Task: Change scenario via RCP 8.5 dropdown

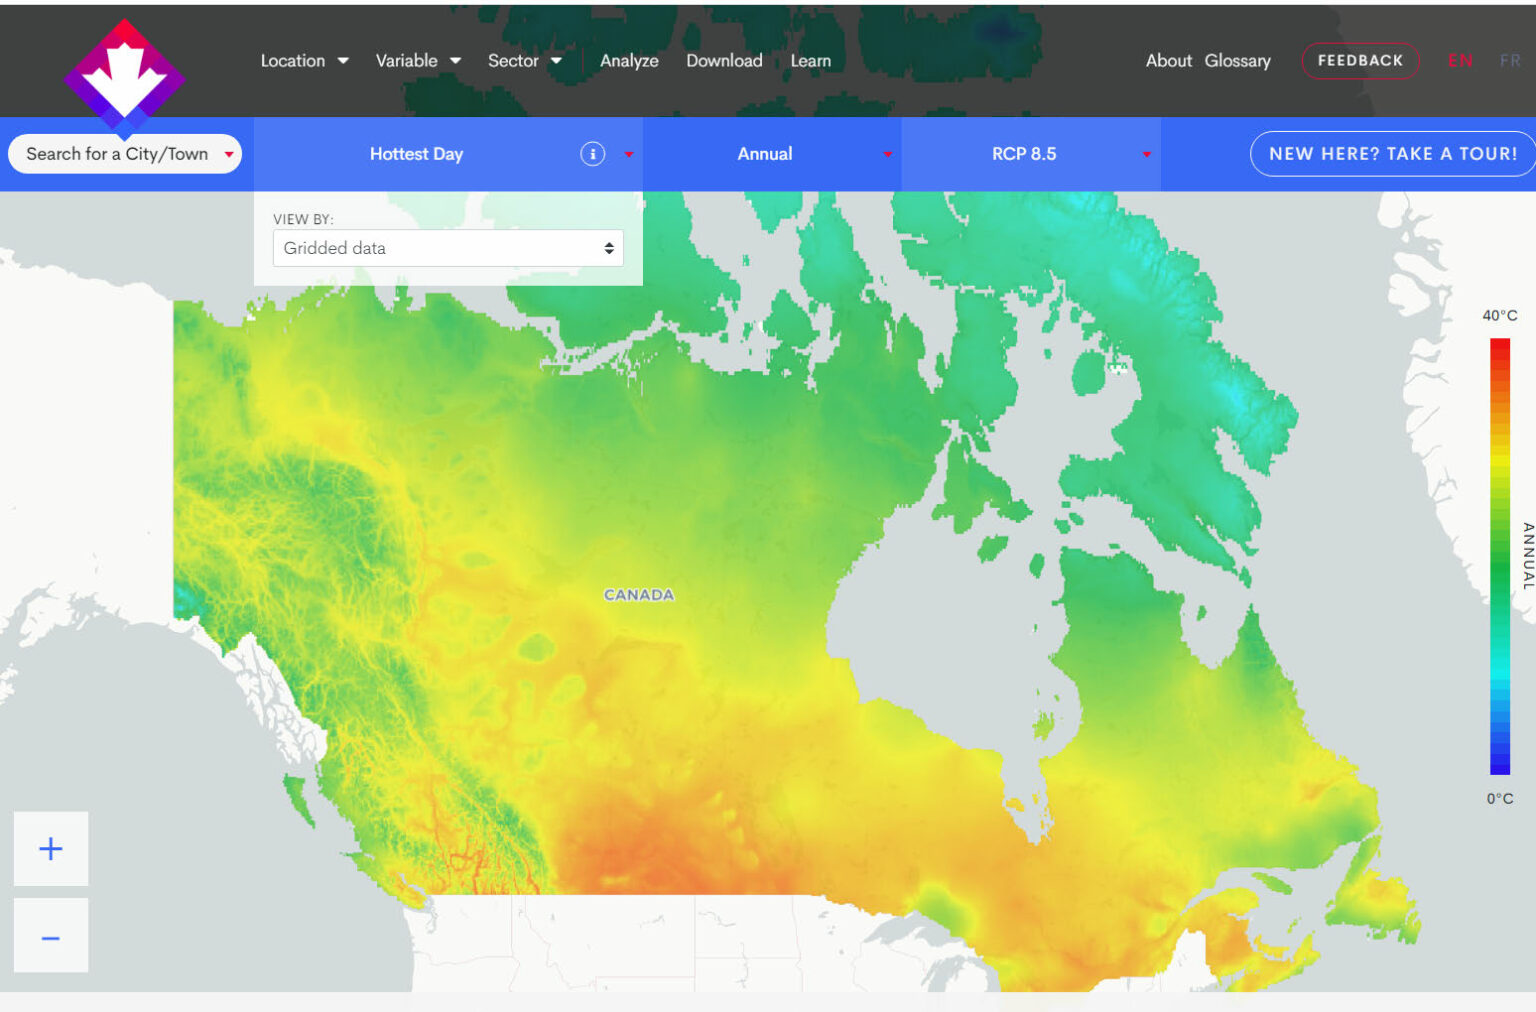Action: click(x=1146, y=154)
